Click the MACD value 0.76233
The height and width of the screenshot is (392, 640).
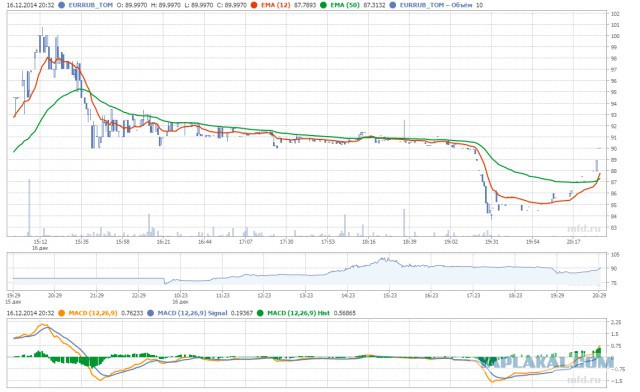(132, 313)
